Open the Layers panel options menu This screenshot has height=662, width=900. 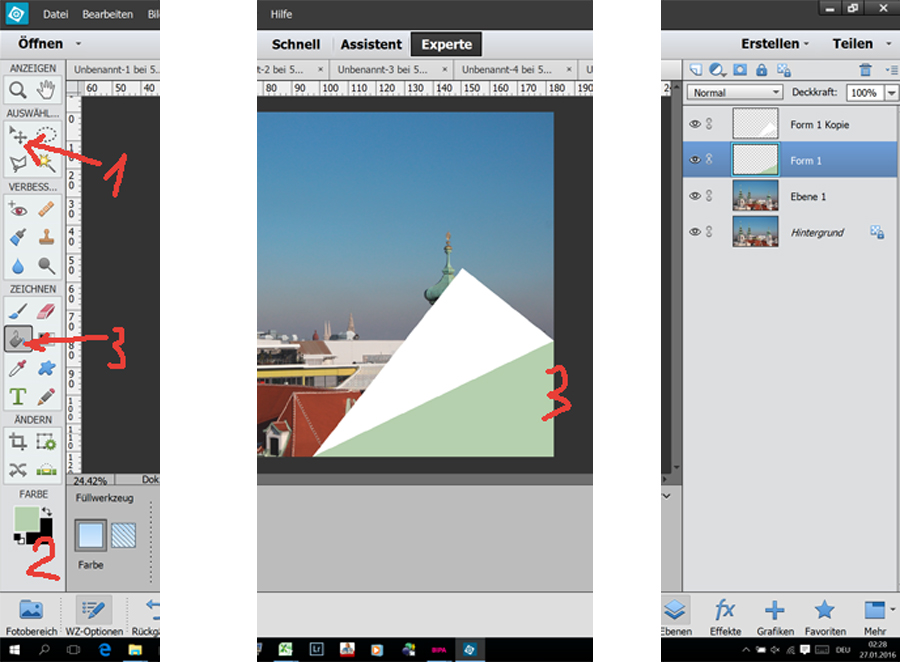[x=891, y=70]
